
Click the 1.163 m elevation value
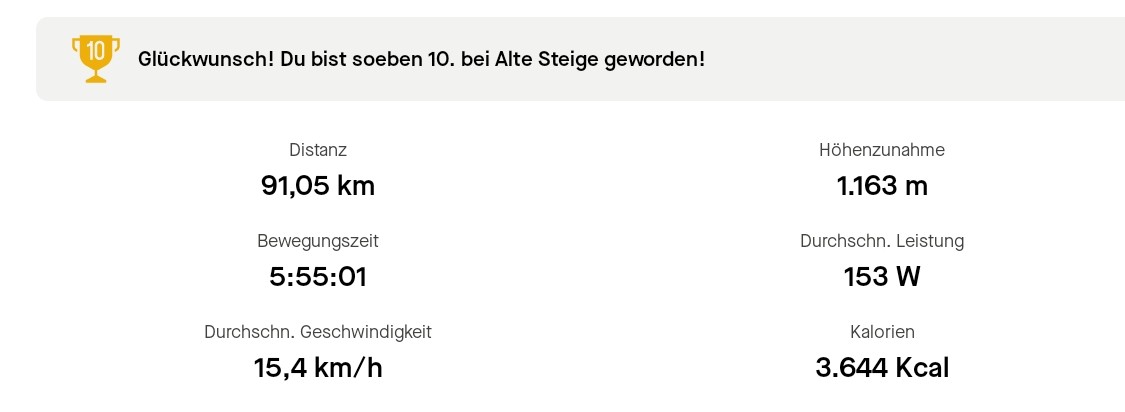(x=881, y=186)
